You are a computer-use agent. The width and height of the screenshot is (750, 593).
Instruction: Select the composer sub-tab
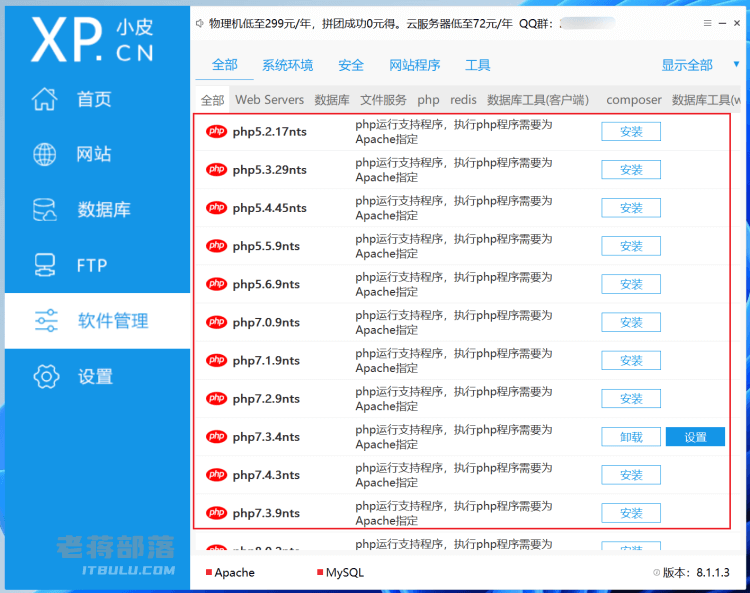click(x=634, y=100)
